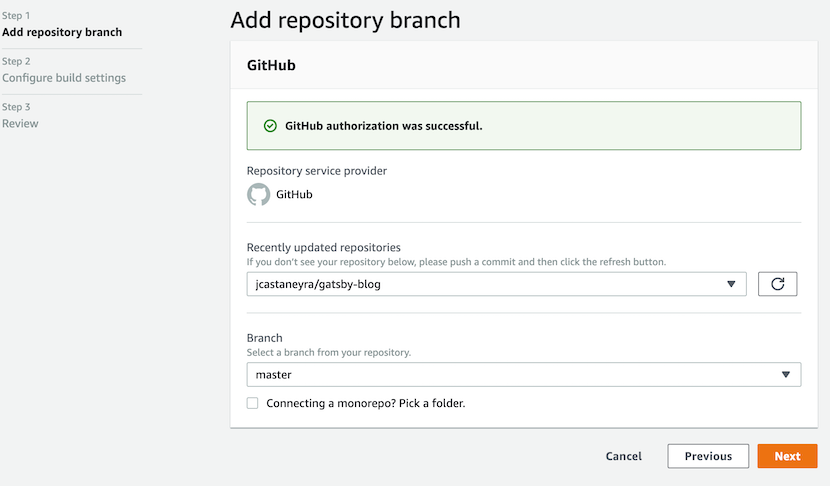Click the GitHub panel header title
This screenshot has width=830, height=486.
(271, 66)
